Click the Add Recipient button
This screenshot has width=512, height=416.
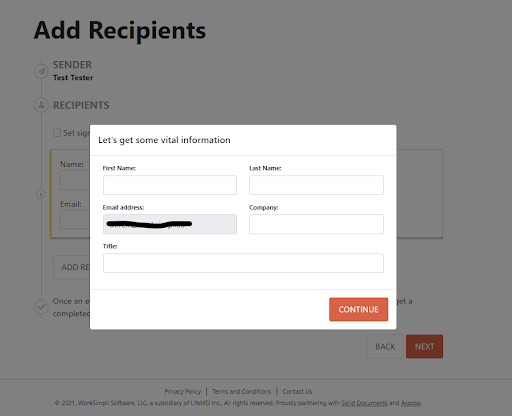(x=72, y=267)
